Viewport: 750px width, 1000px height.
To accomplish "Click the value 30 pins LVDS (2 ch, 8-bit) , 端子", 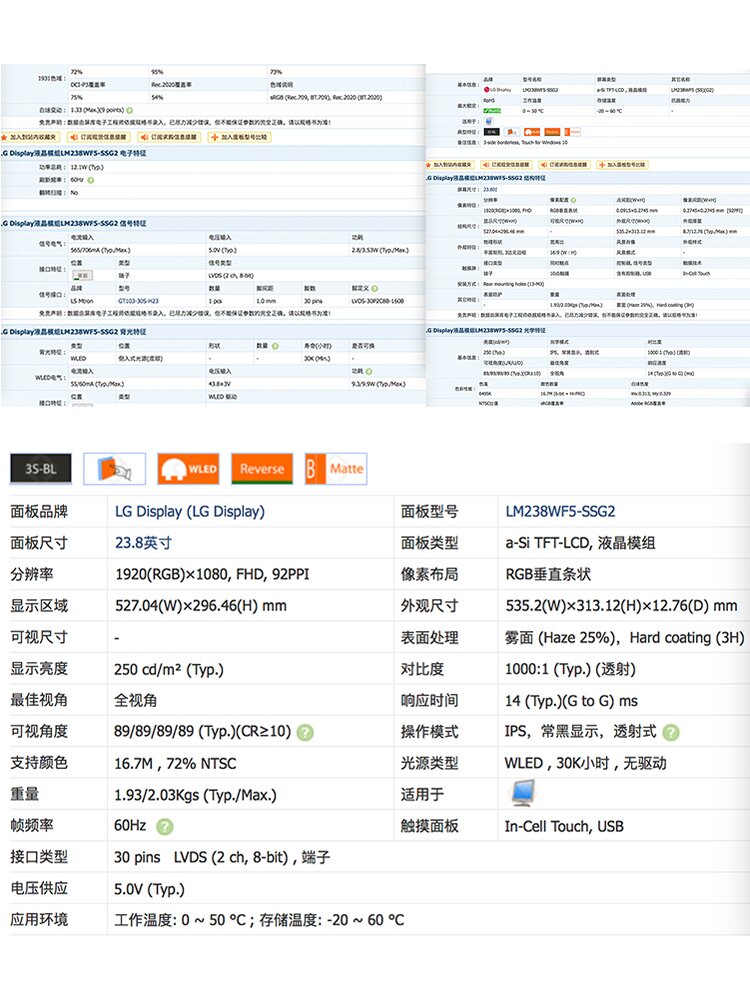I will tap(222, 858).
